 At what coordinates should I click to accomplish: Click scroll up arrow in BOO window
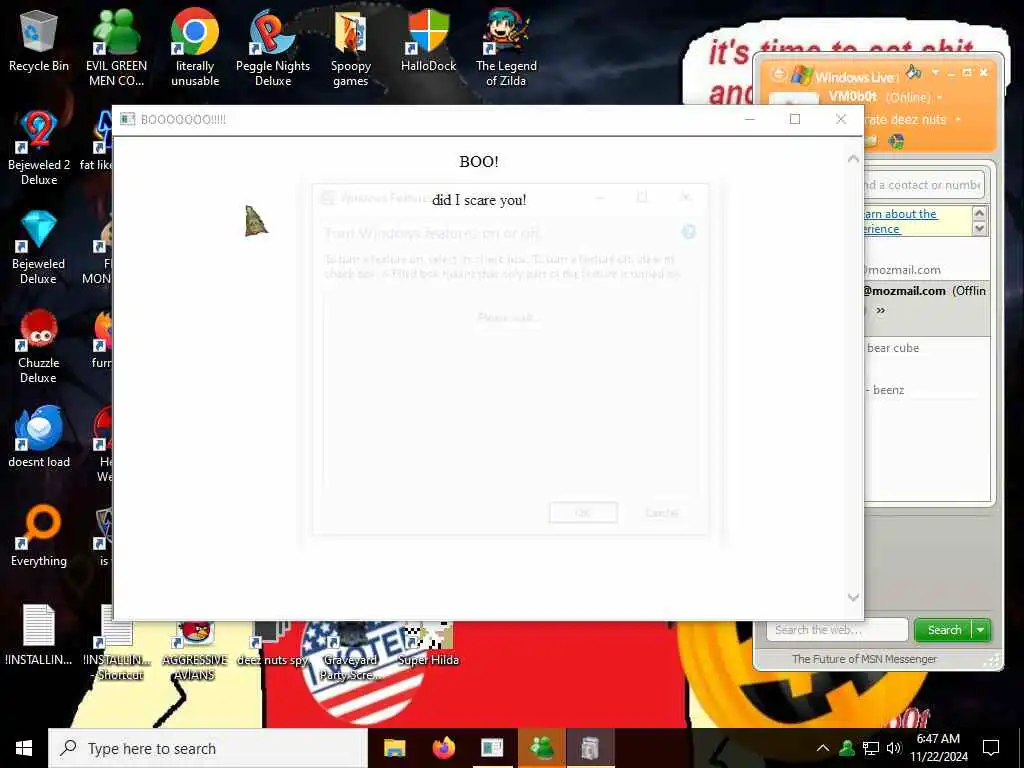coord(853,159)
